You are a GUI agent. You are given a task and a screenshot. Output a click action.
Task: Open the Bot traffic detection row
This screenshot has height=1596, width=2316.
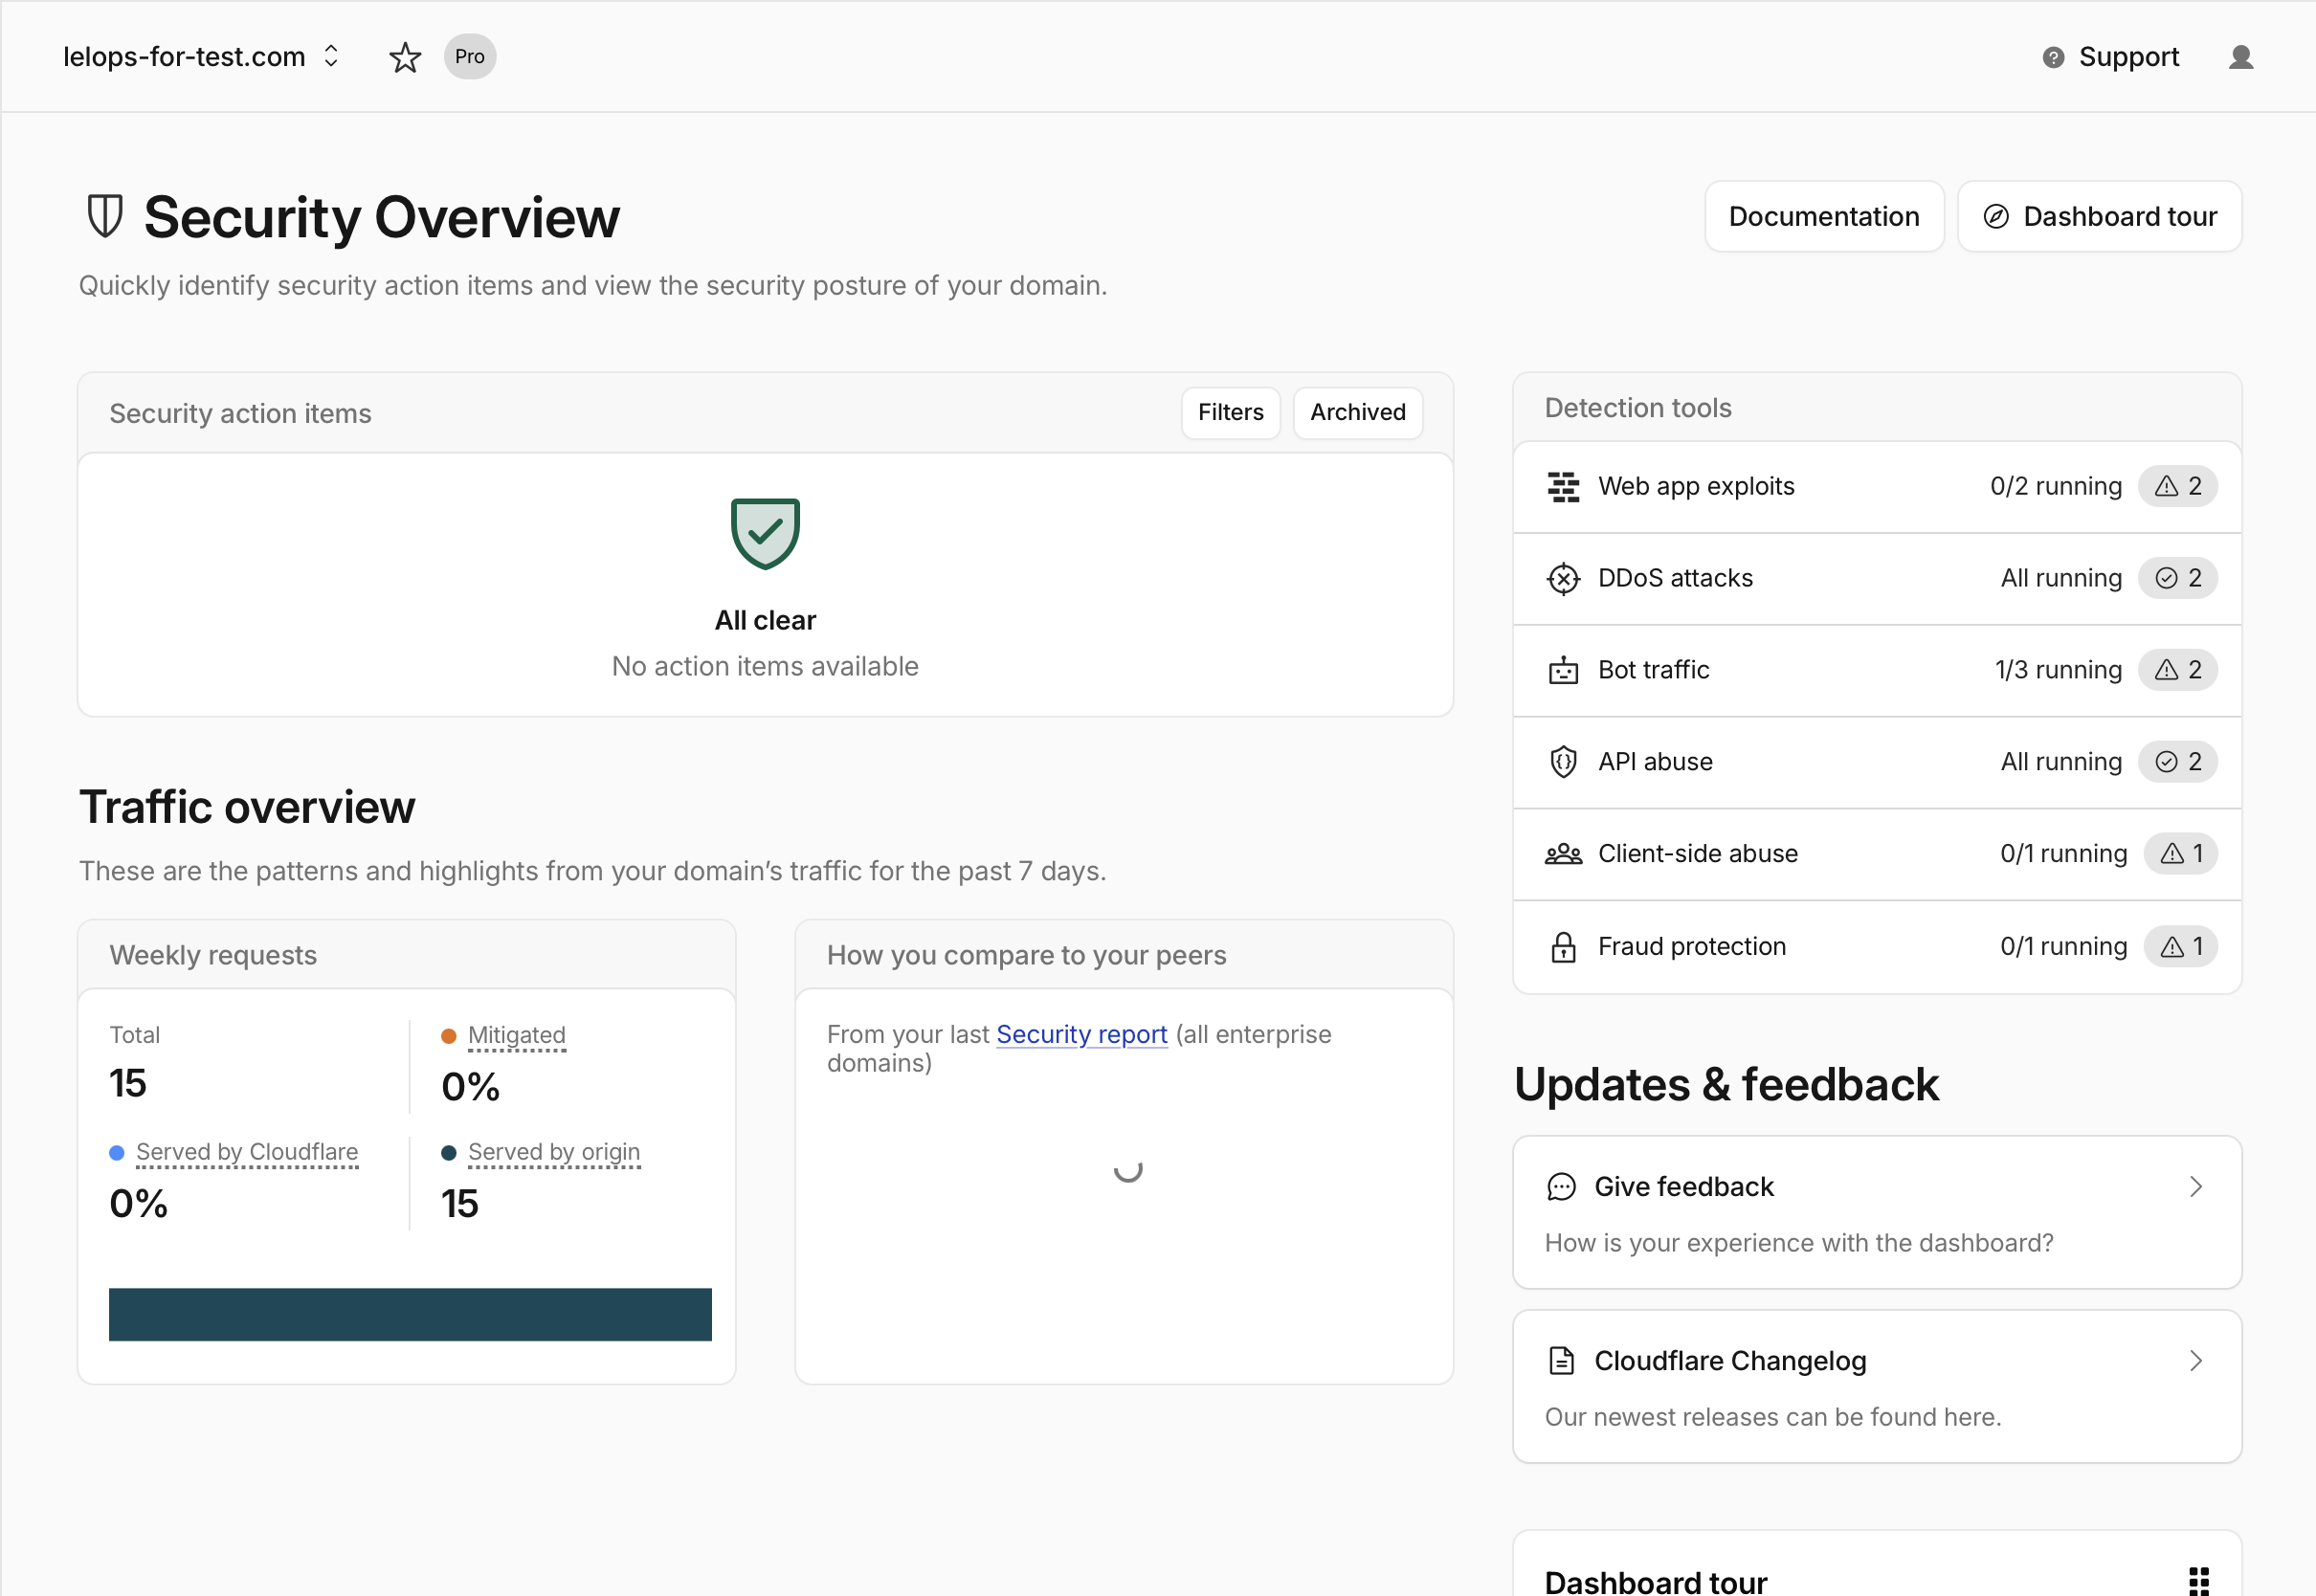click(1877, 670)
